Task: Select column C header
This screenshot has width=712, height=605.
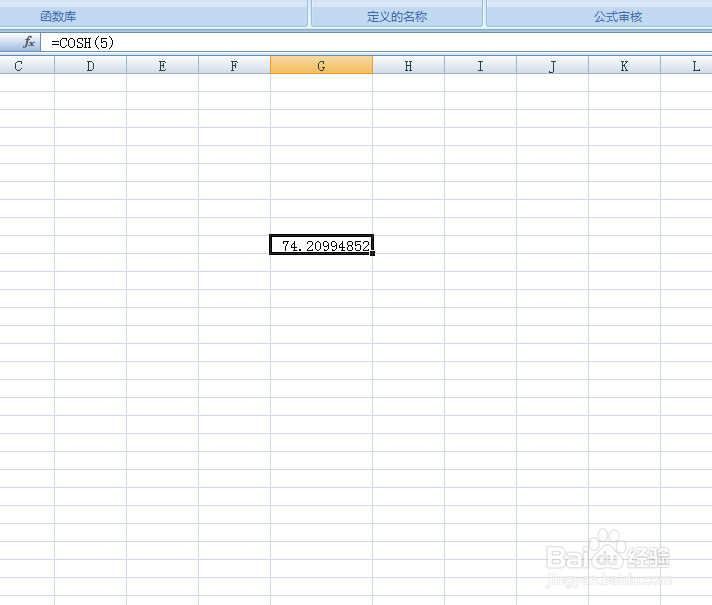Action: (27, 66)
